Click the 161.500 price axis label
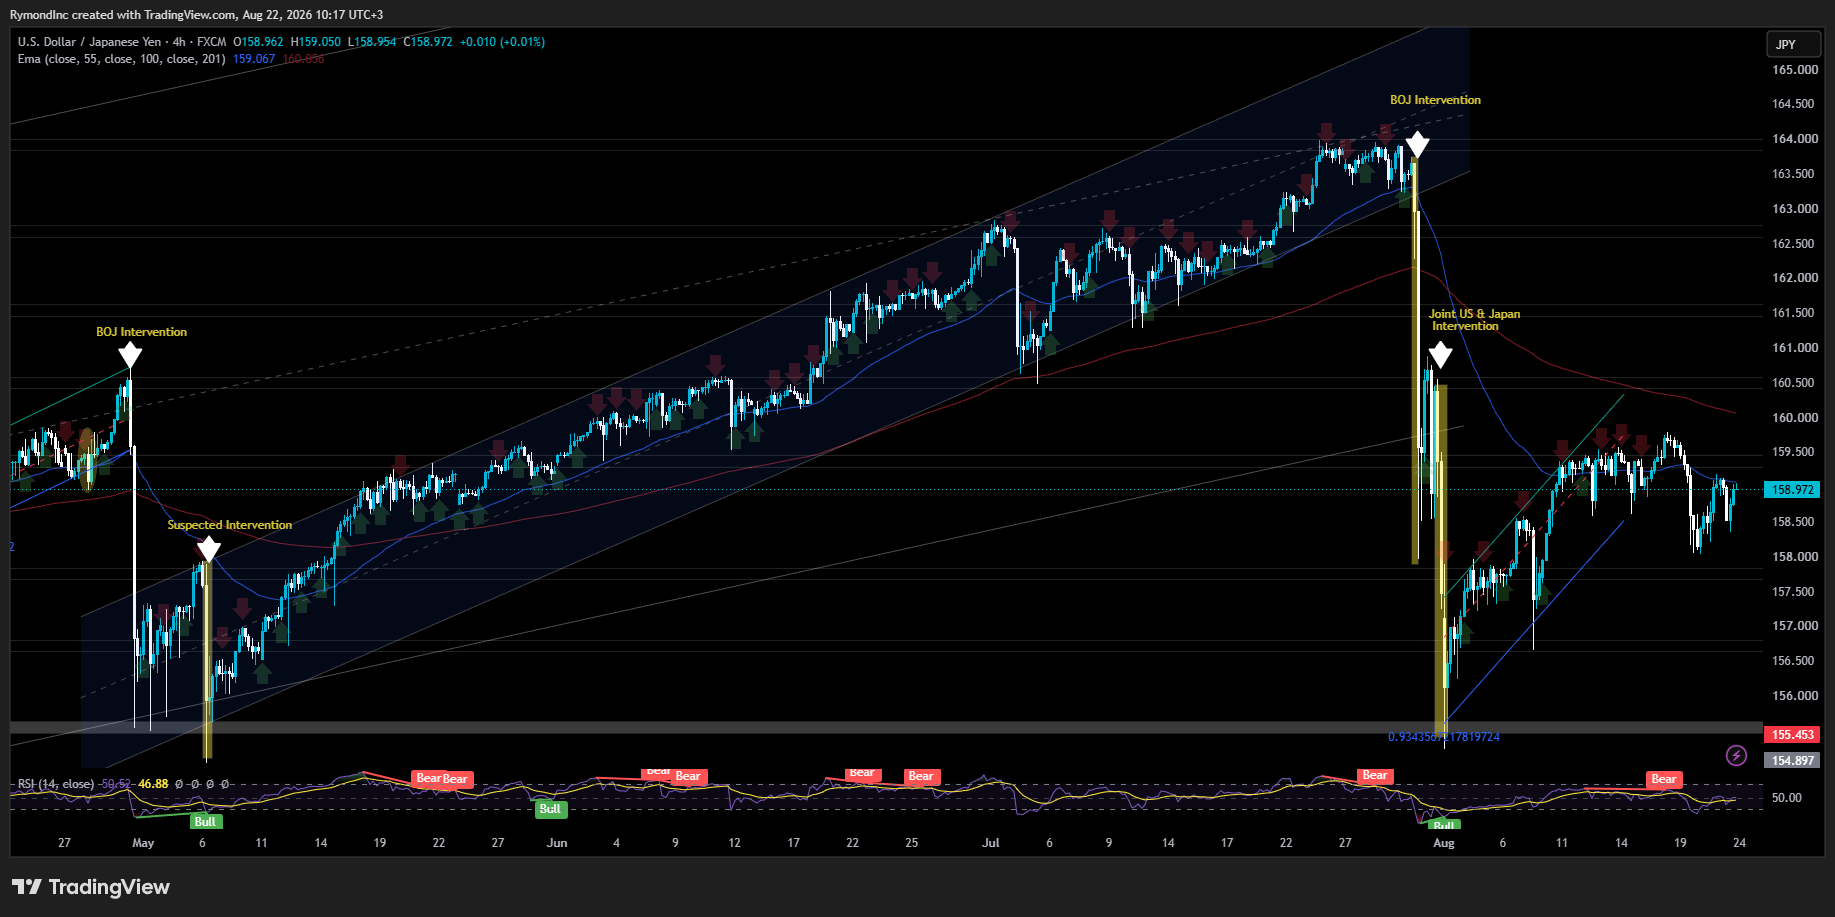 1795,313
